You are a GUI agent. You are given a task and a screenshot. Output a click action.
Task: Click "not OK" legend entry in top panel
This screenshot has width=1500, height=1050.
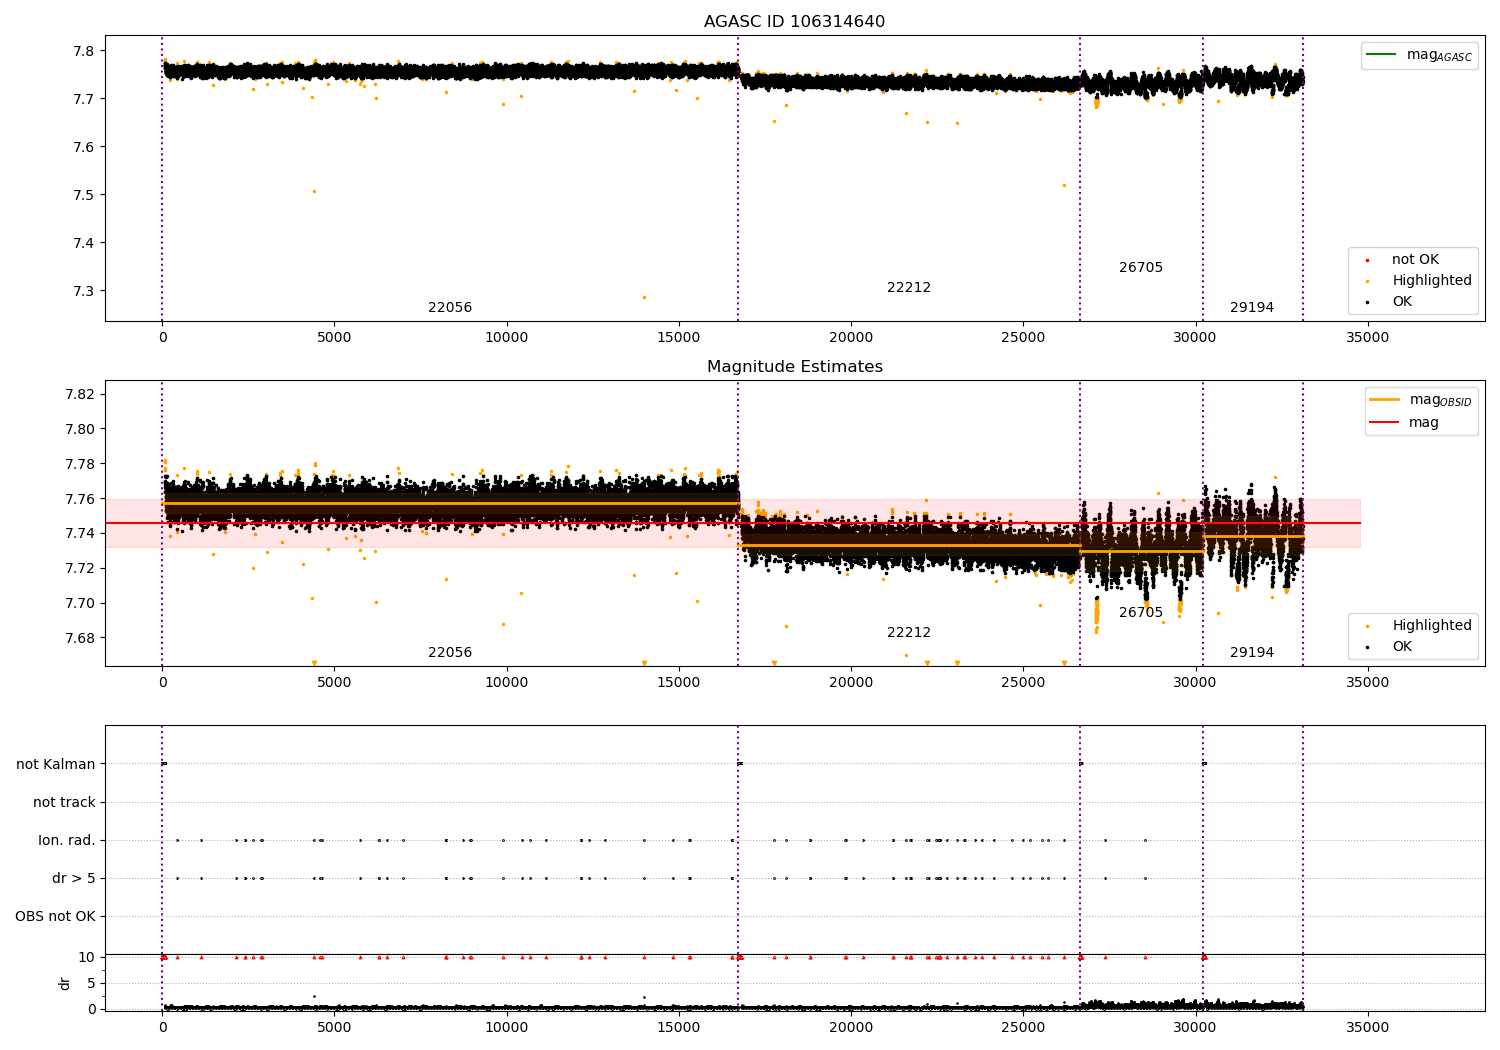[x=1415, y=260]
